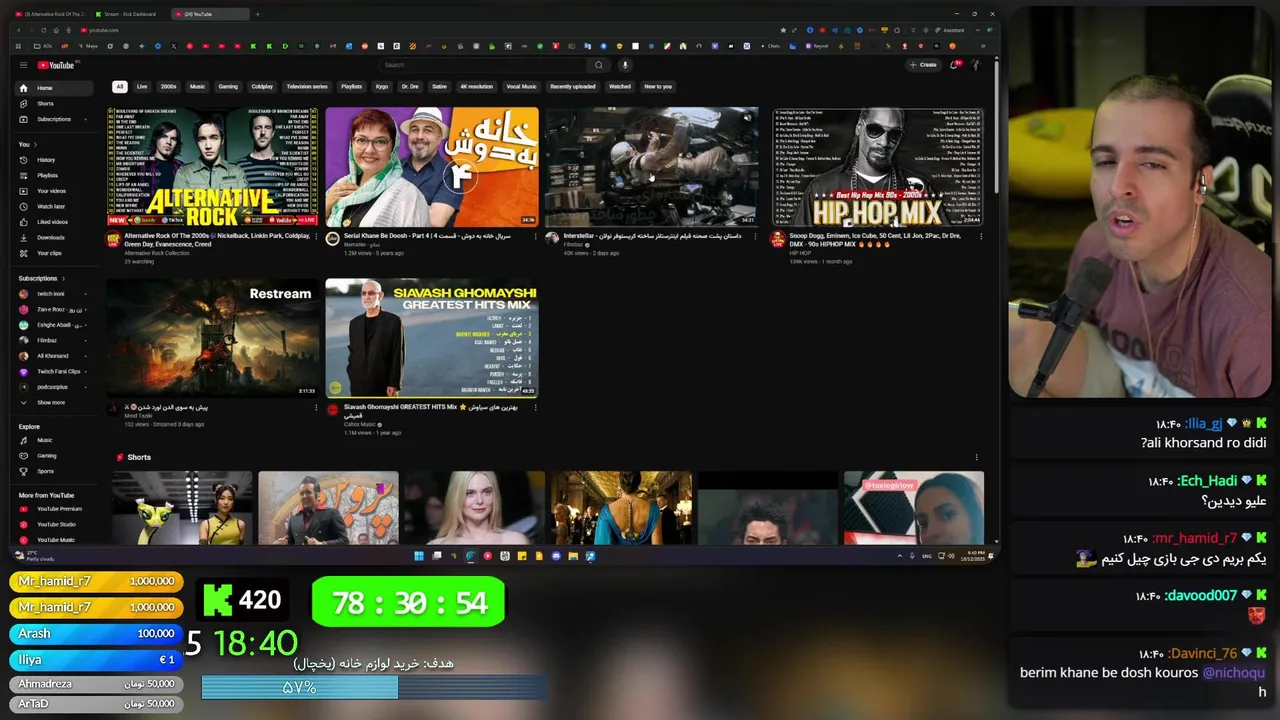Open Alternative Rock 2000s video thumbnail
The image size is (1280, 720).
[x=212, y=167]
